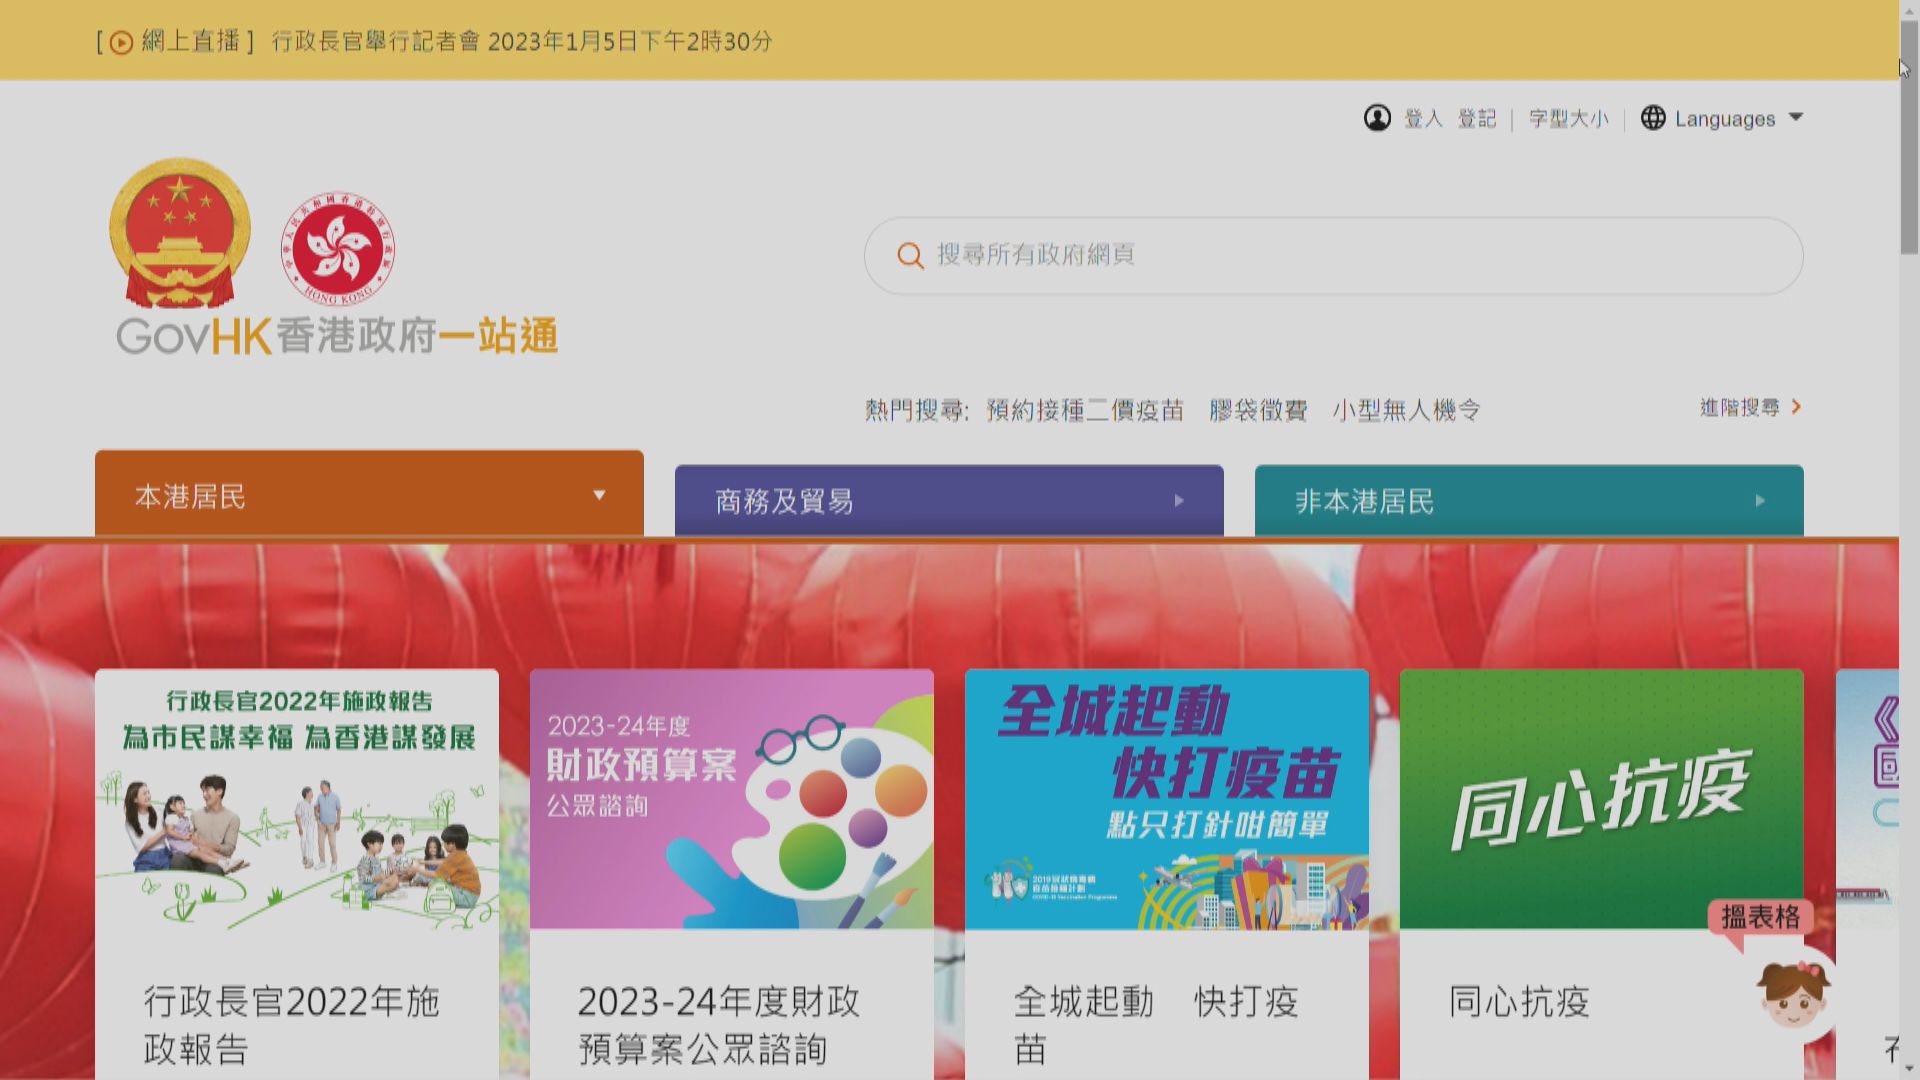Click the 膠袋徵費 hot search link
The height and width of the screenshot is (1080, 1920).
1258,410
